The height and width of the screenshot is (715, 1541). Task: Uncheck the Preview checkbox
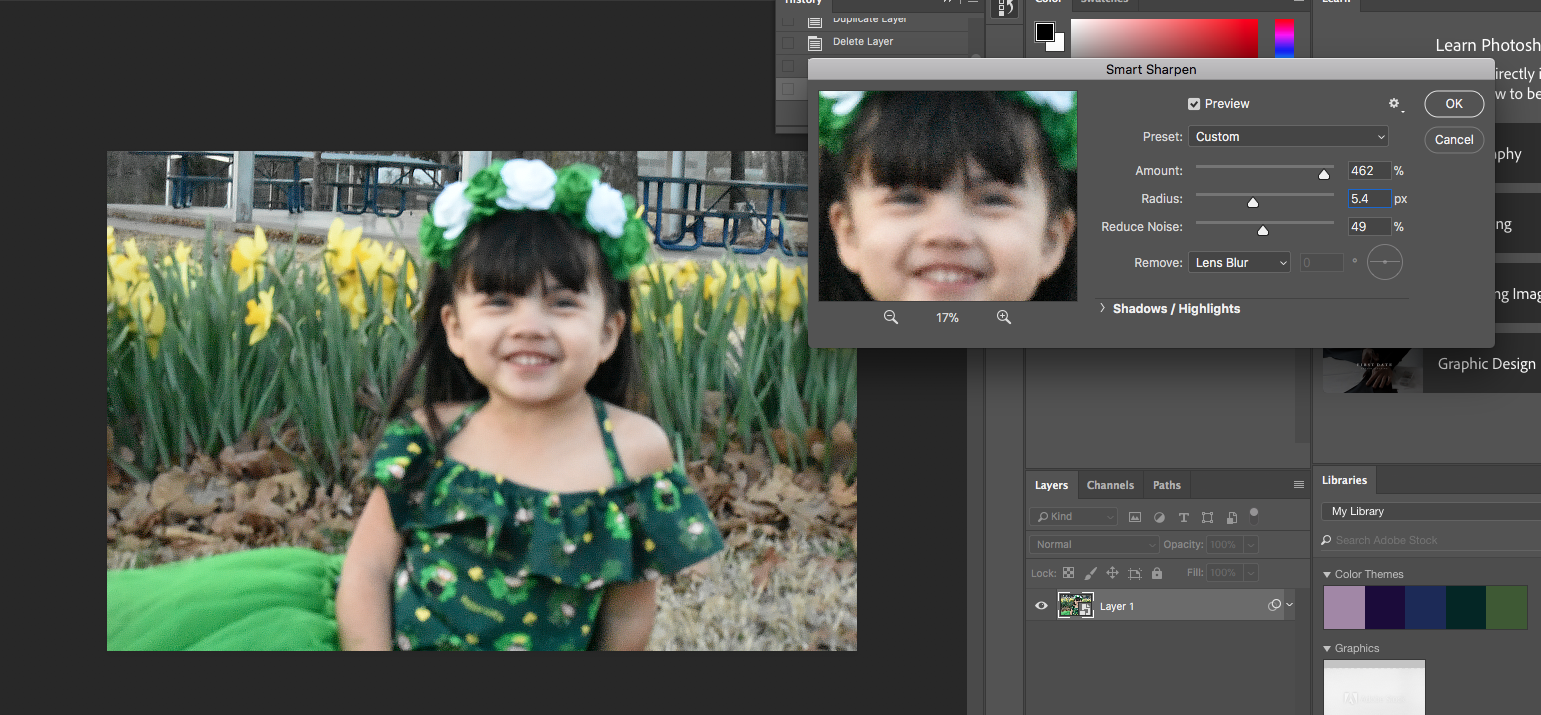(x=1194, y=104)
